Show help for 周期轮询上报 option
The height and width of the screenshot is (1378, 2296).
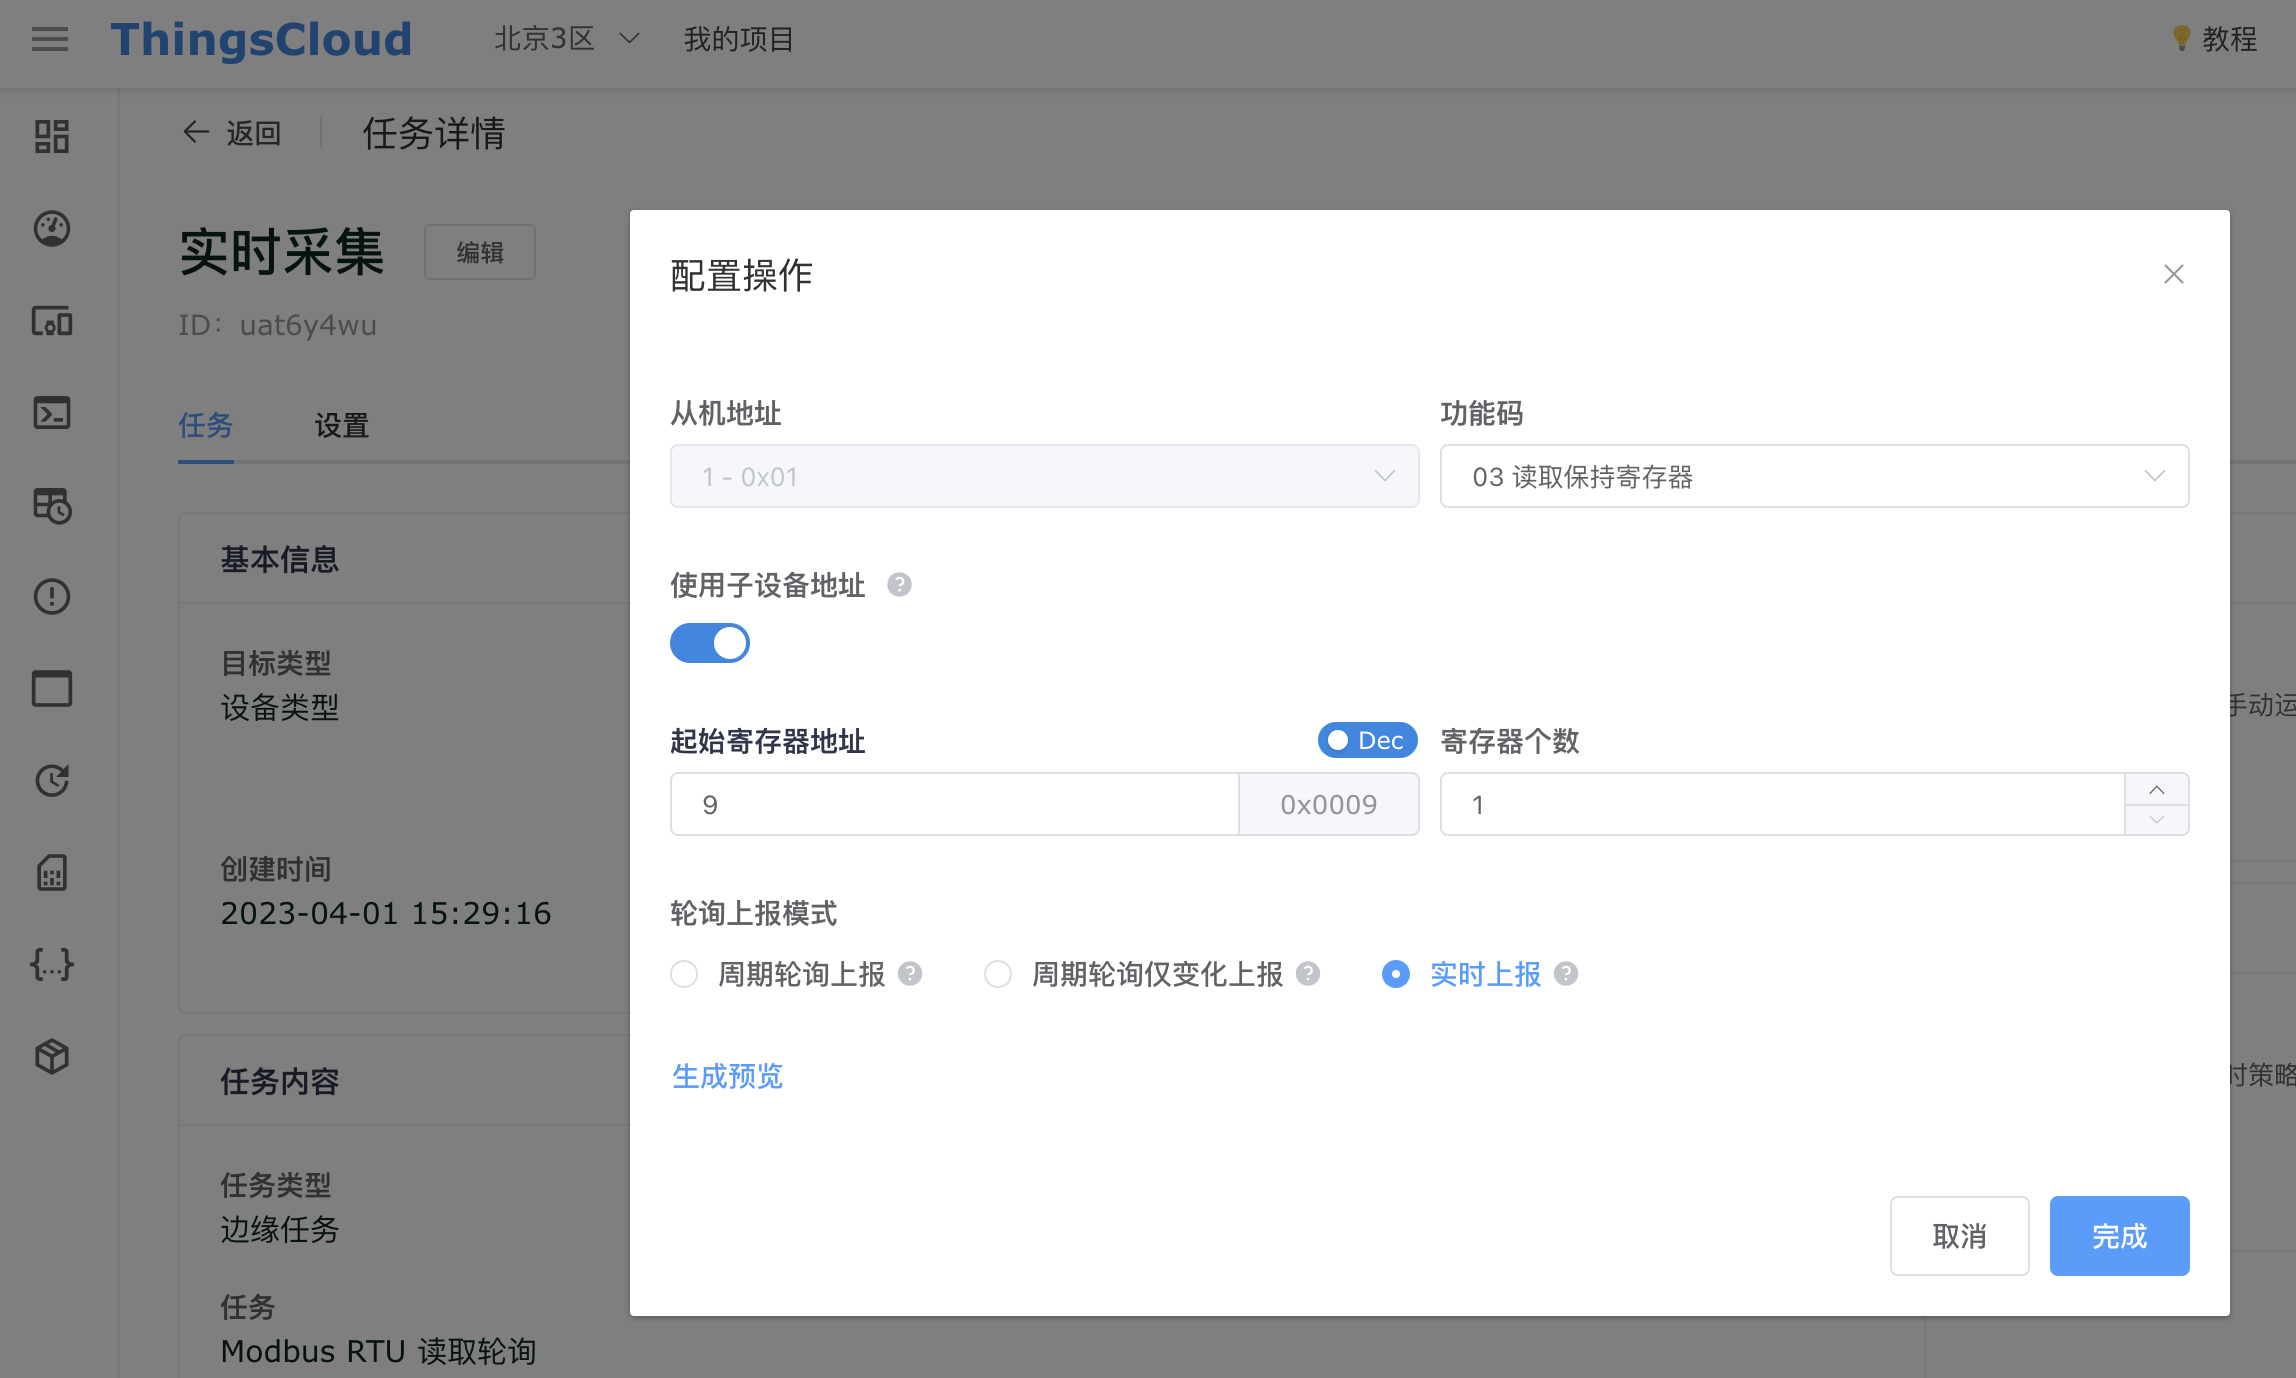pos(910,973)
